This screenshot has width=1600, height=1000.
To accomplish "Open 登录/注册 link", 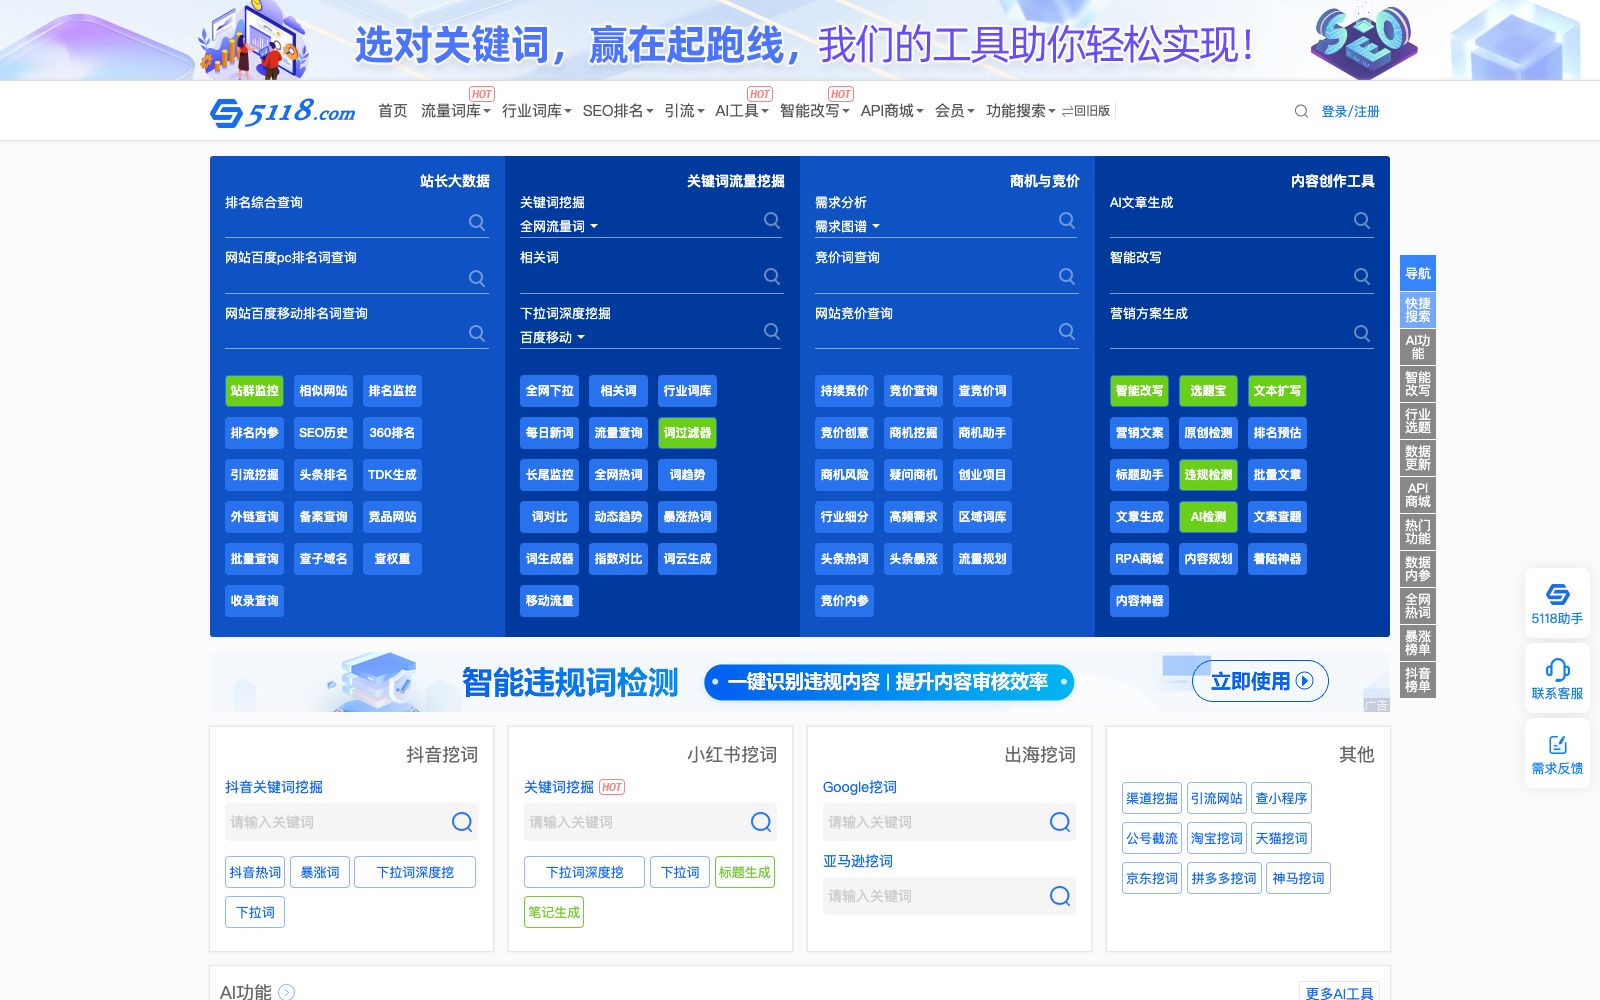I will click(1350, 111).
